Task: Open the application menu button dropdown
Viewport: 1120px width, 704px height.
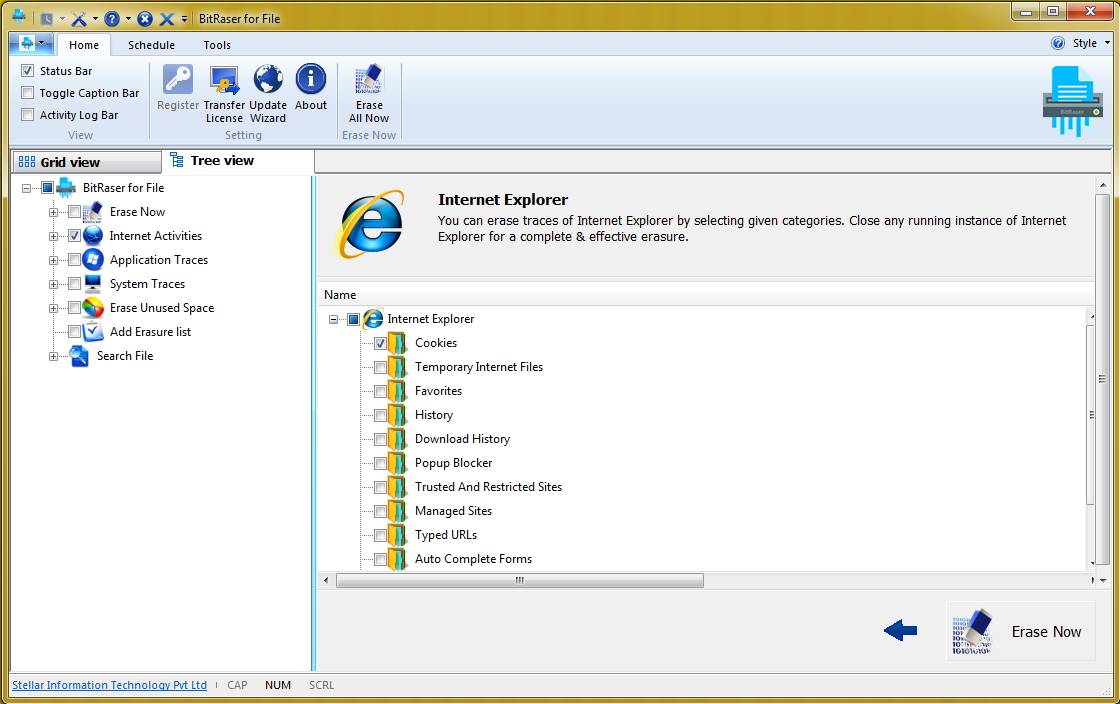Action: 31,44
